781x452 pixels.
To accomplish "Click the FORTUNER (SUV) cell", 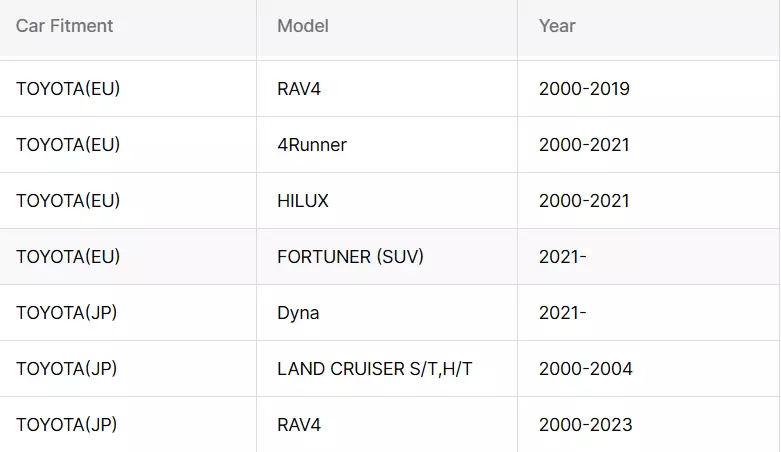I will (x=350, y=257).
